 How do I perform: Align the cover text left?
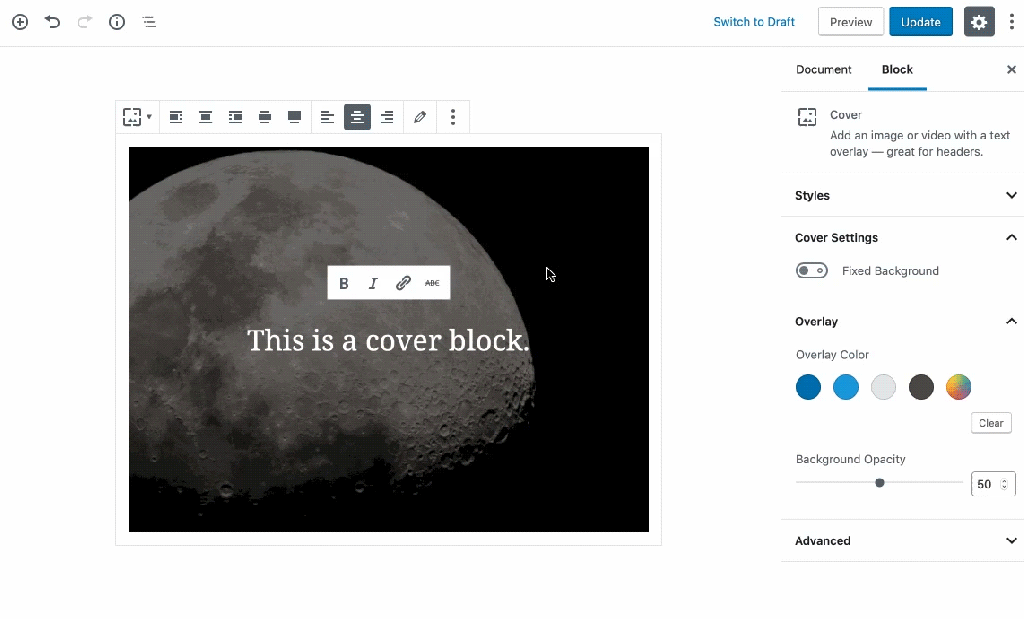click(x=327, y=117)
